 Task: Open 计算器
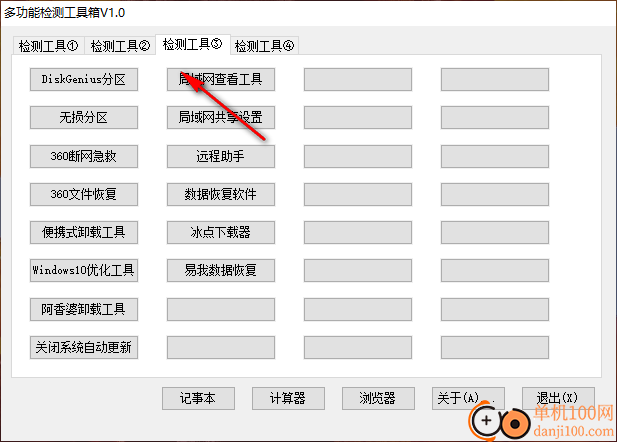[288, 398]
